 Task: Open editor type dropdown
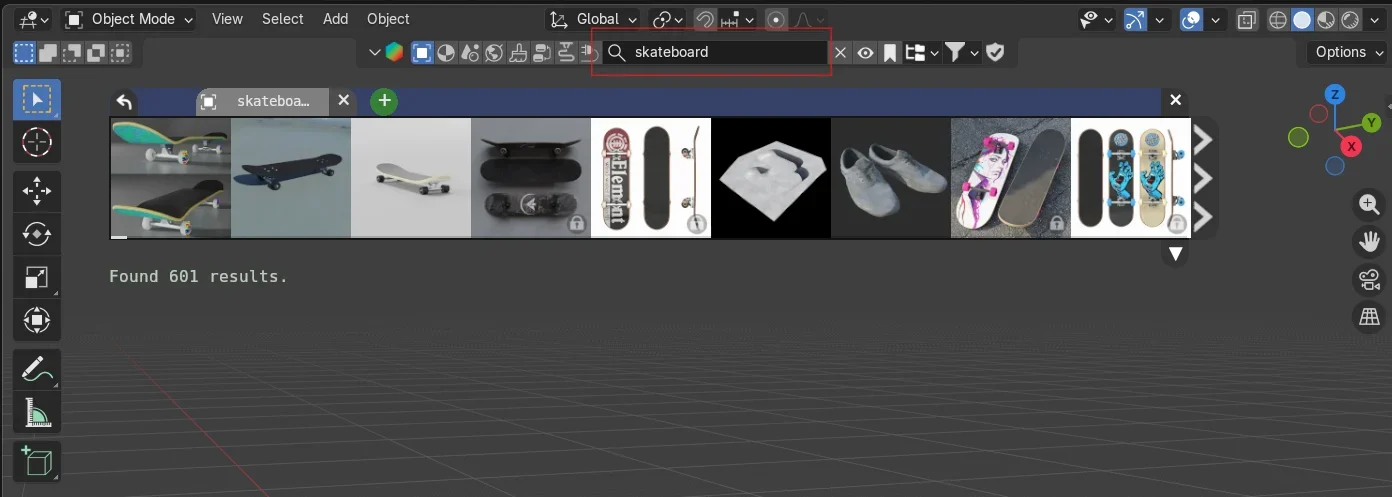tap(34, 19)
